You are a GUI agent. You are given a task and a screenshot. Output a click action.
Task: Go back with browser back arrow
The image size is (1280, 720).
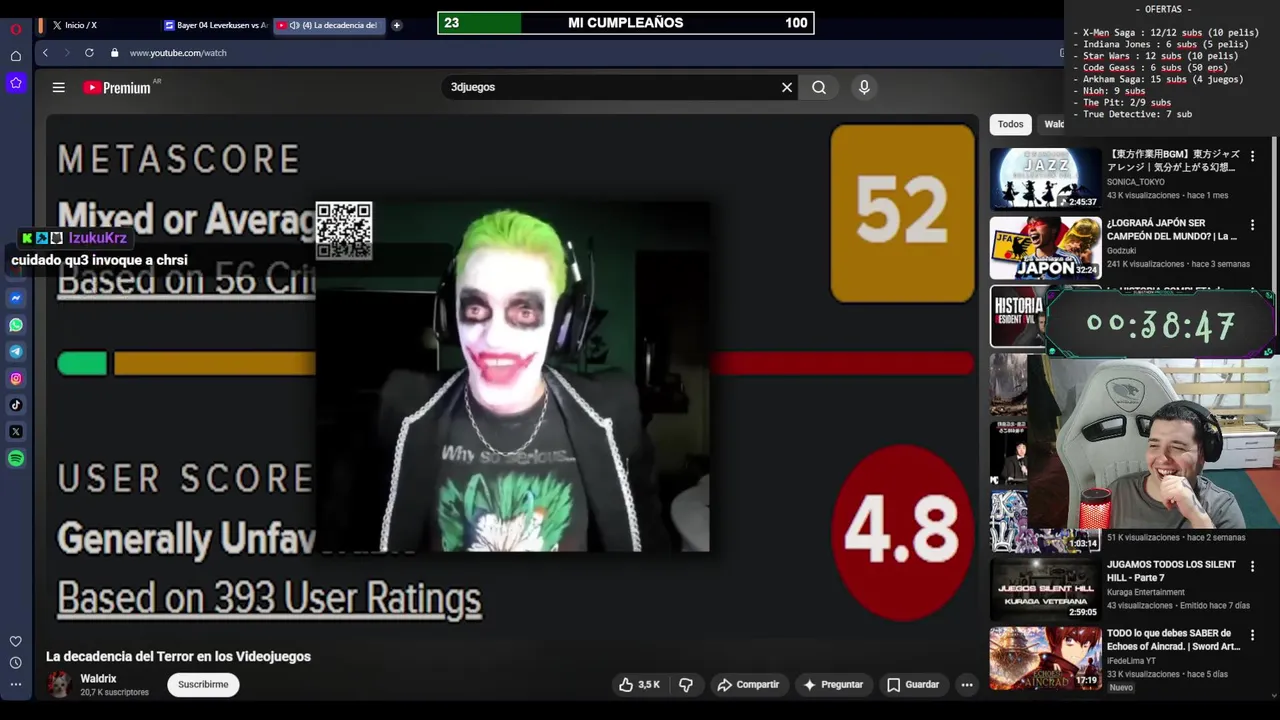[45, 53]
